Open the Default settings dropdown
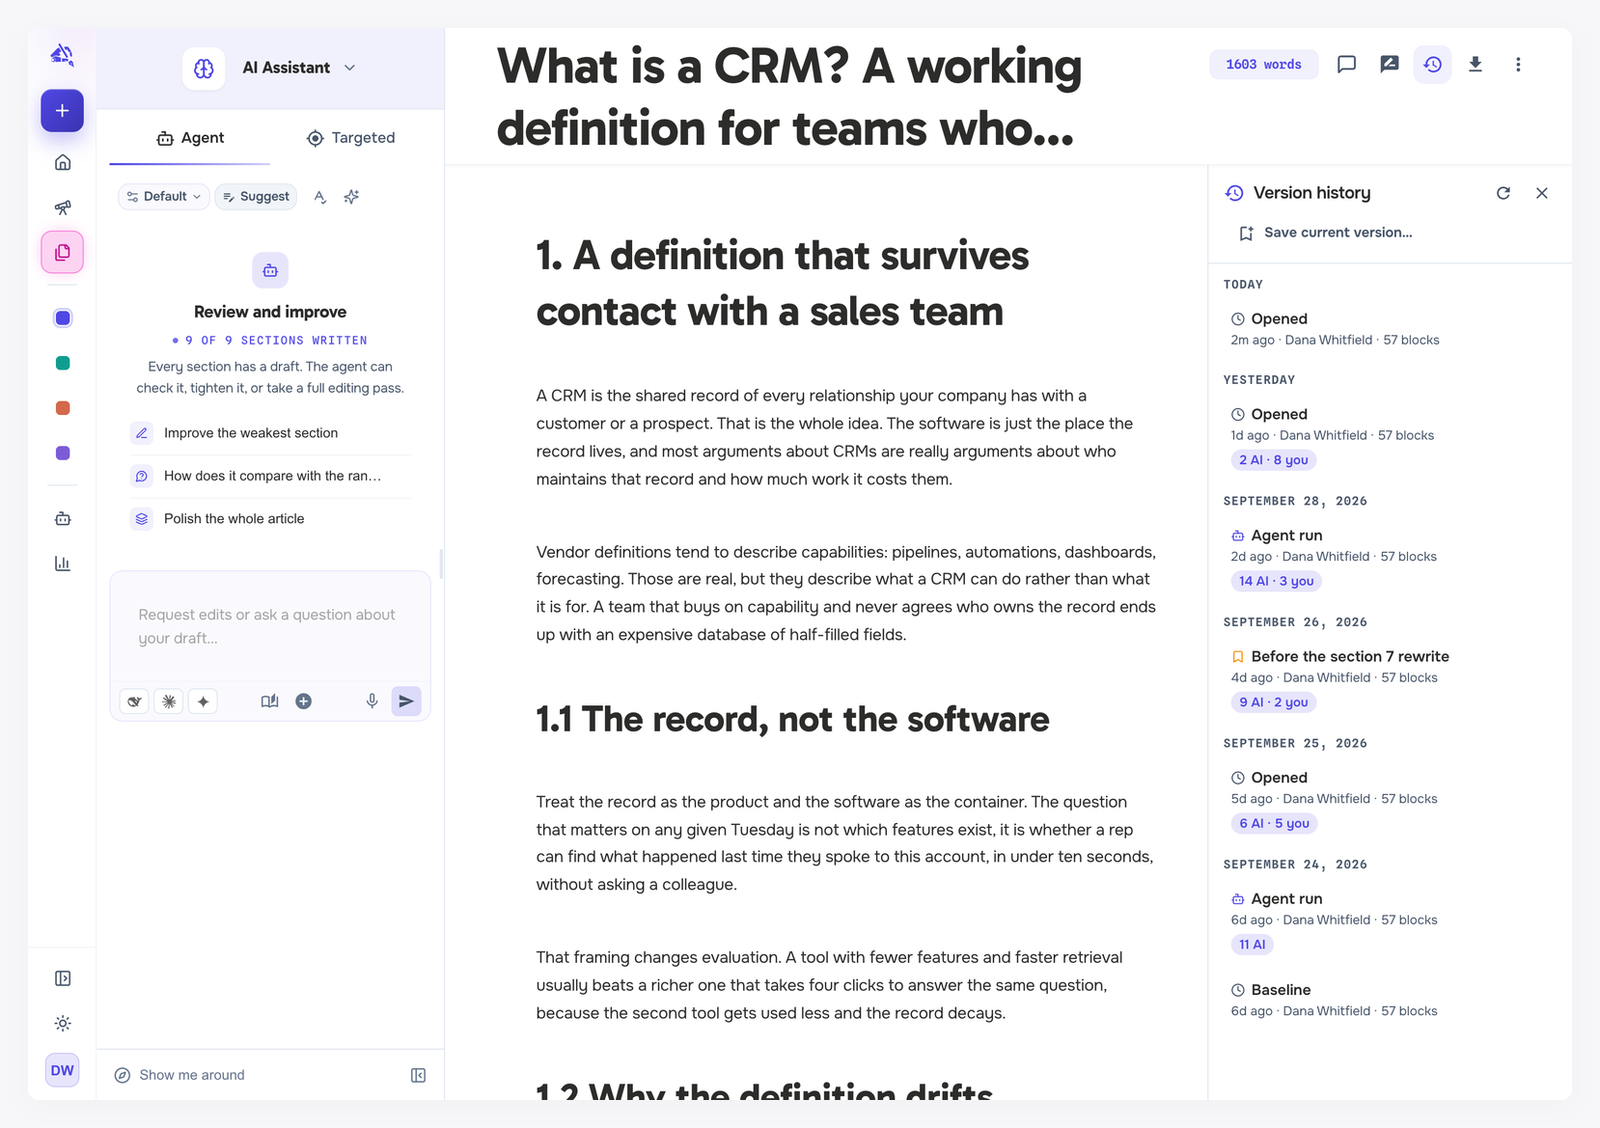 [x=164, y=197]
